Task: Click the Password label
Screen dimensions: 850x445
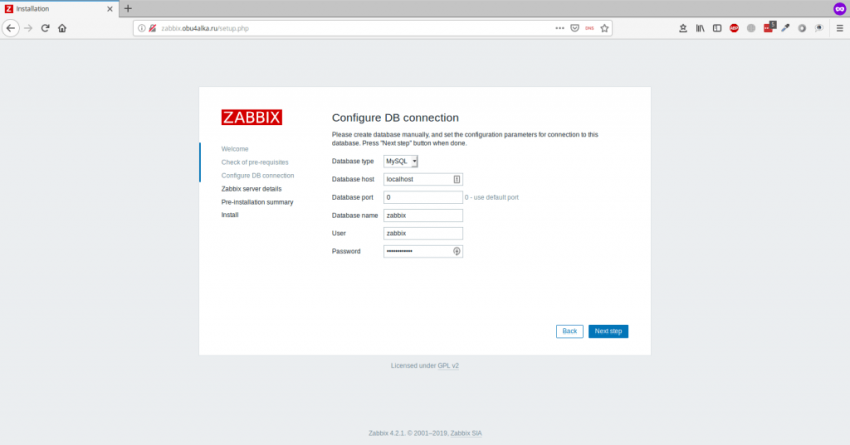Action: click(346, 251)
